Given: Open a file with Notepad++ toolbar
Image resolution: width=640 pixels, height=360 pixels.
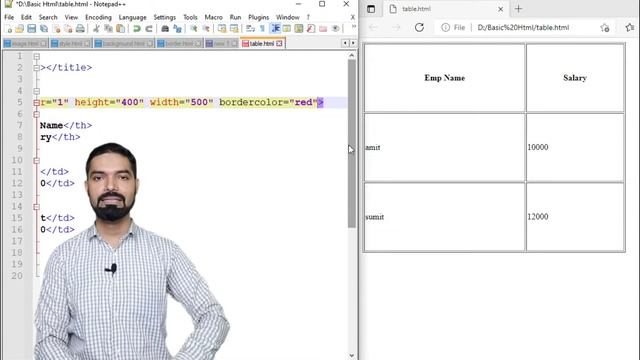Looking at the screenshot, I should 19,29.
